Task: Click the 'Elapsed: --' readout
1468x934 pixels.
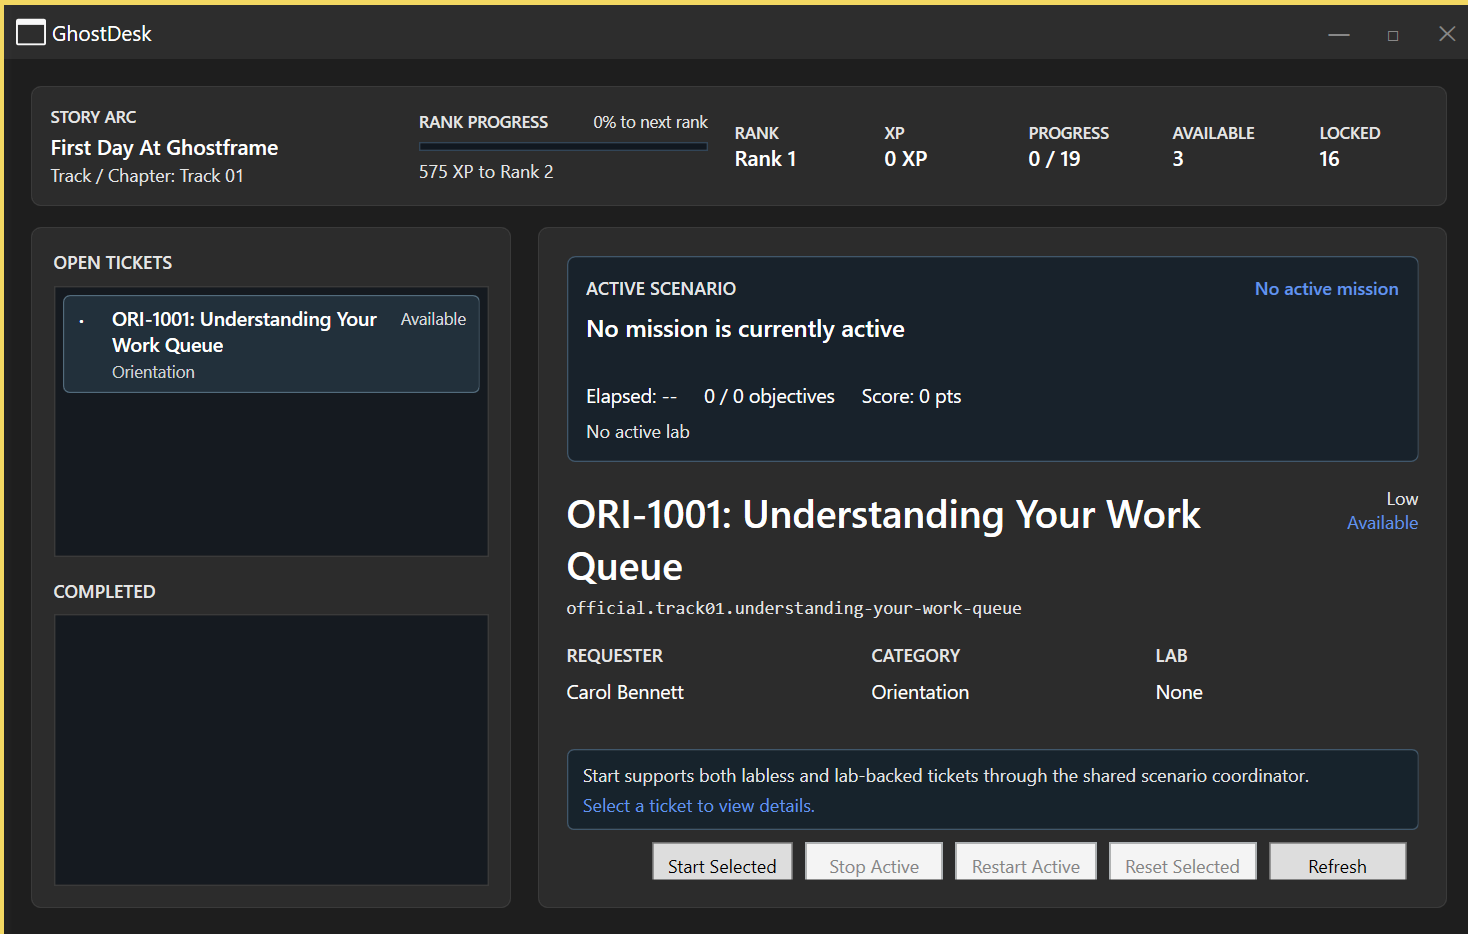Action: tap(631, 397)
